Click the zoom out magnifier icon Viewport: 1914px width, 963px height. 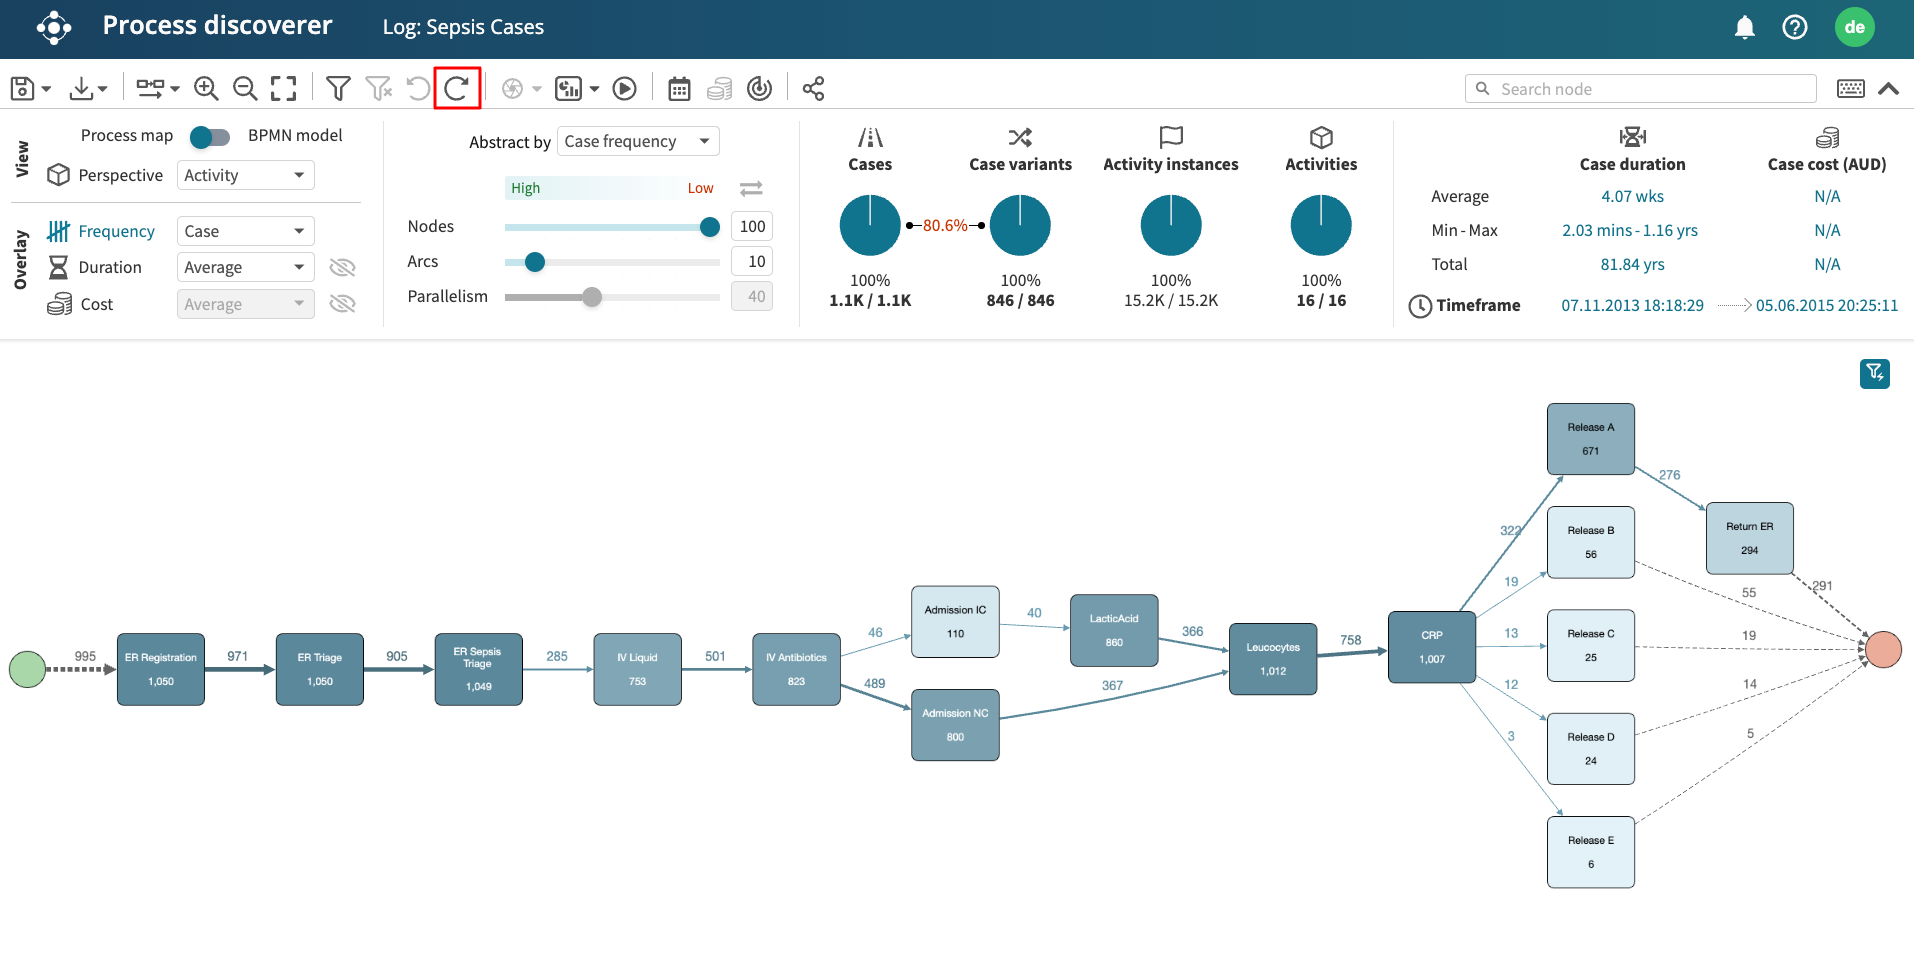tap(245, 88)
